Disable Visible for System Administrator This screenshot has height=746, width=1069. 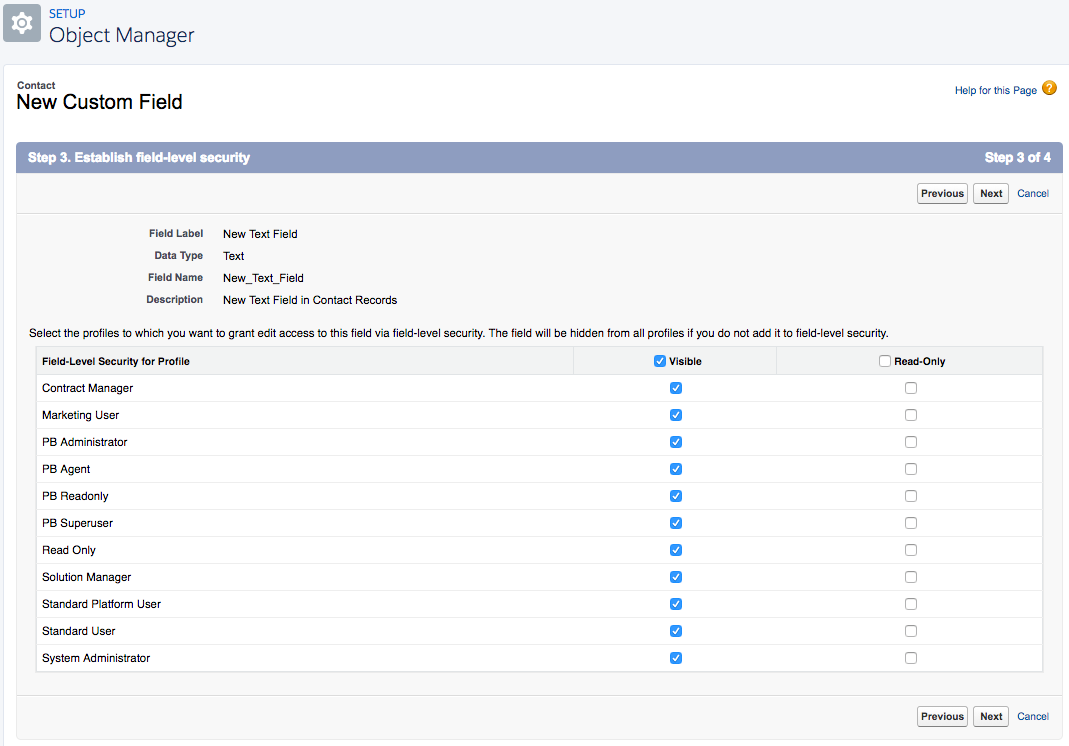675,657
